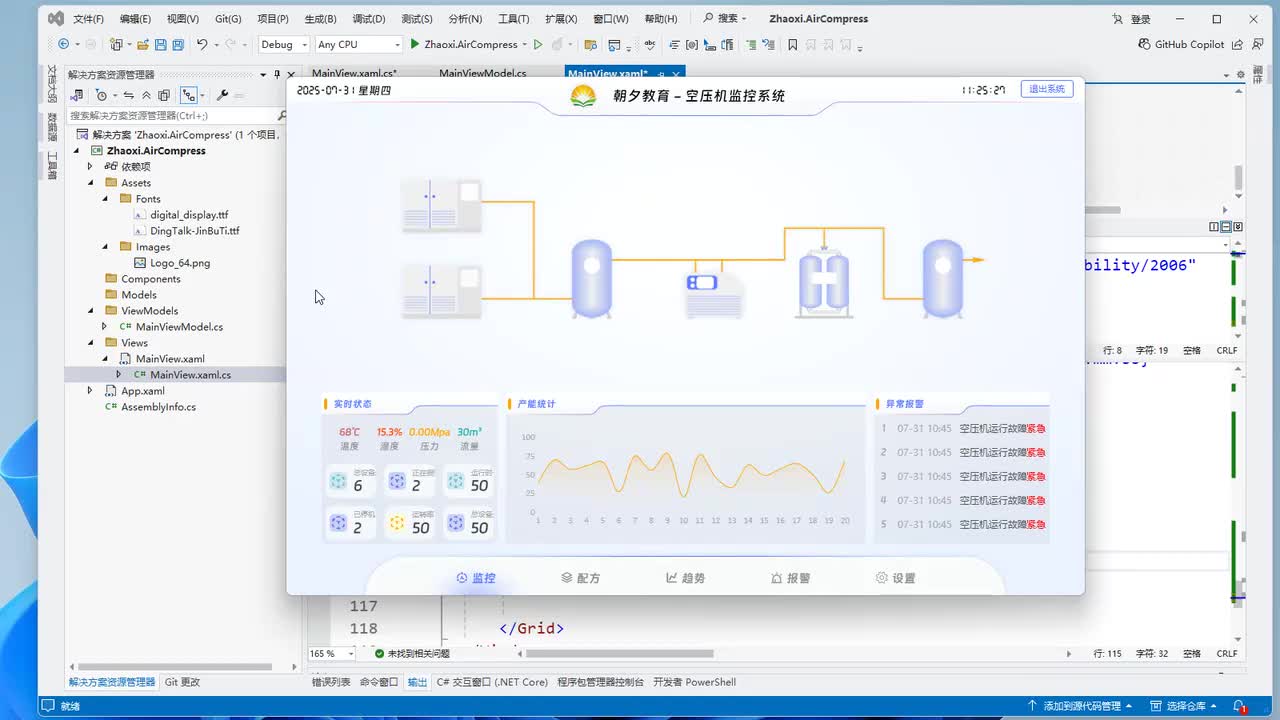This screenshot has height=720, width=1280.
Task: Click the Visual Studio logo icon
Action: point(56,18)
